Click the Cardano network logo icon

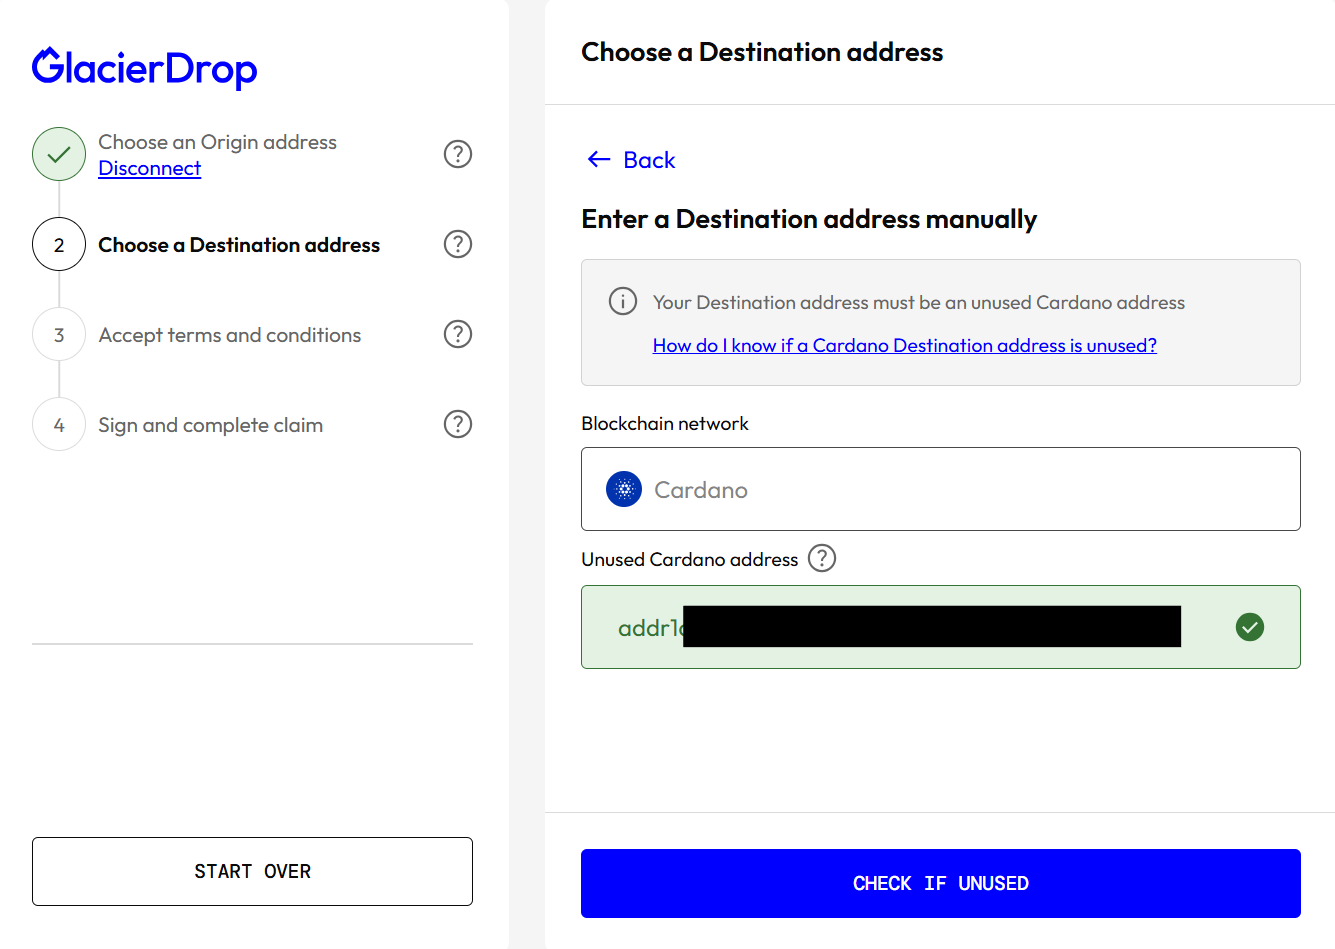click(624, 489)
